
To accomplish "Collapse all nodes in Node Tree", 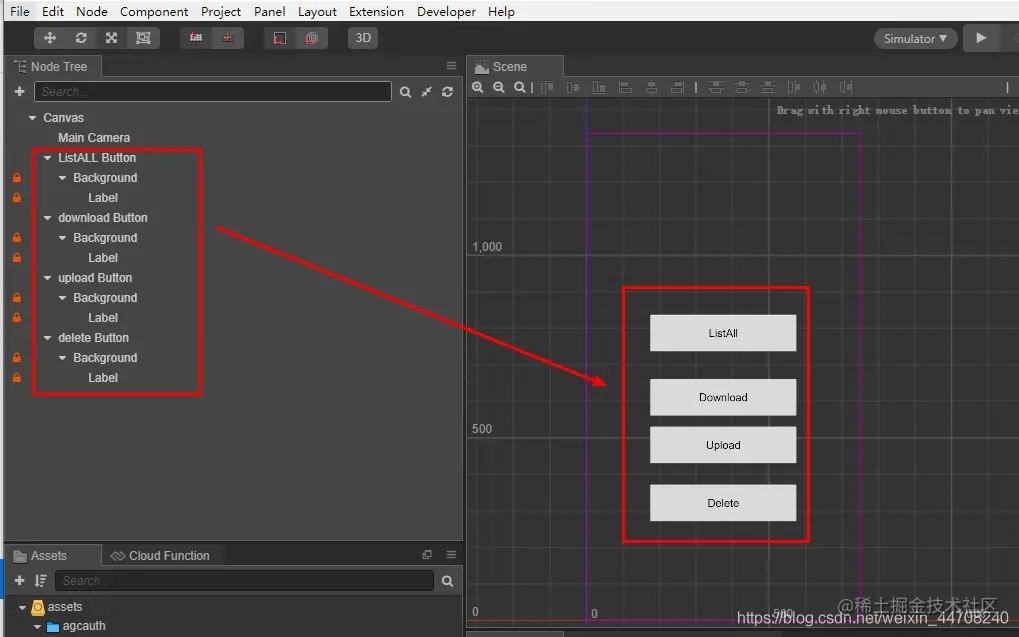I will [x=426, y=92].
